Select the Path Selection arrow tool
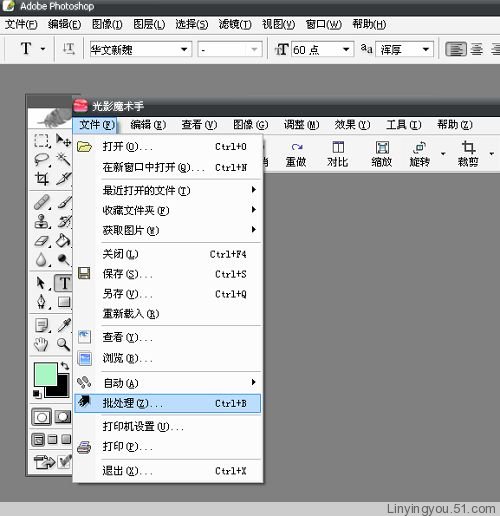The width and height of the screenshot is (500, 516). click(42, 283)
